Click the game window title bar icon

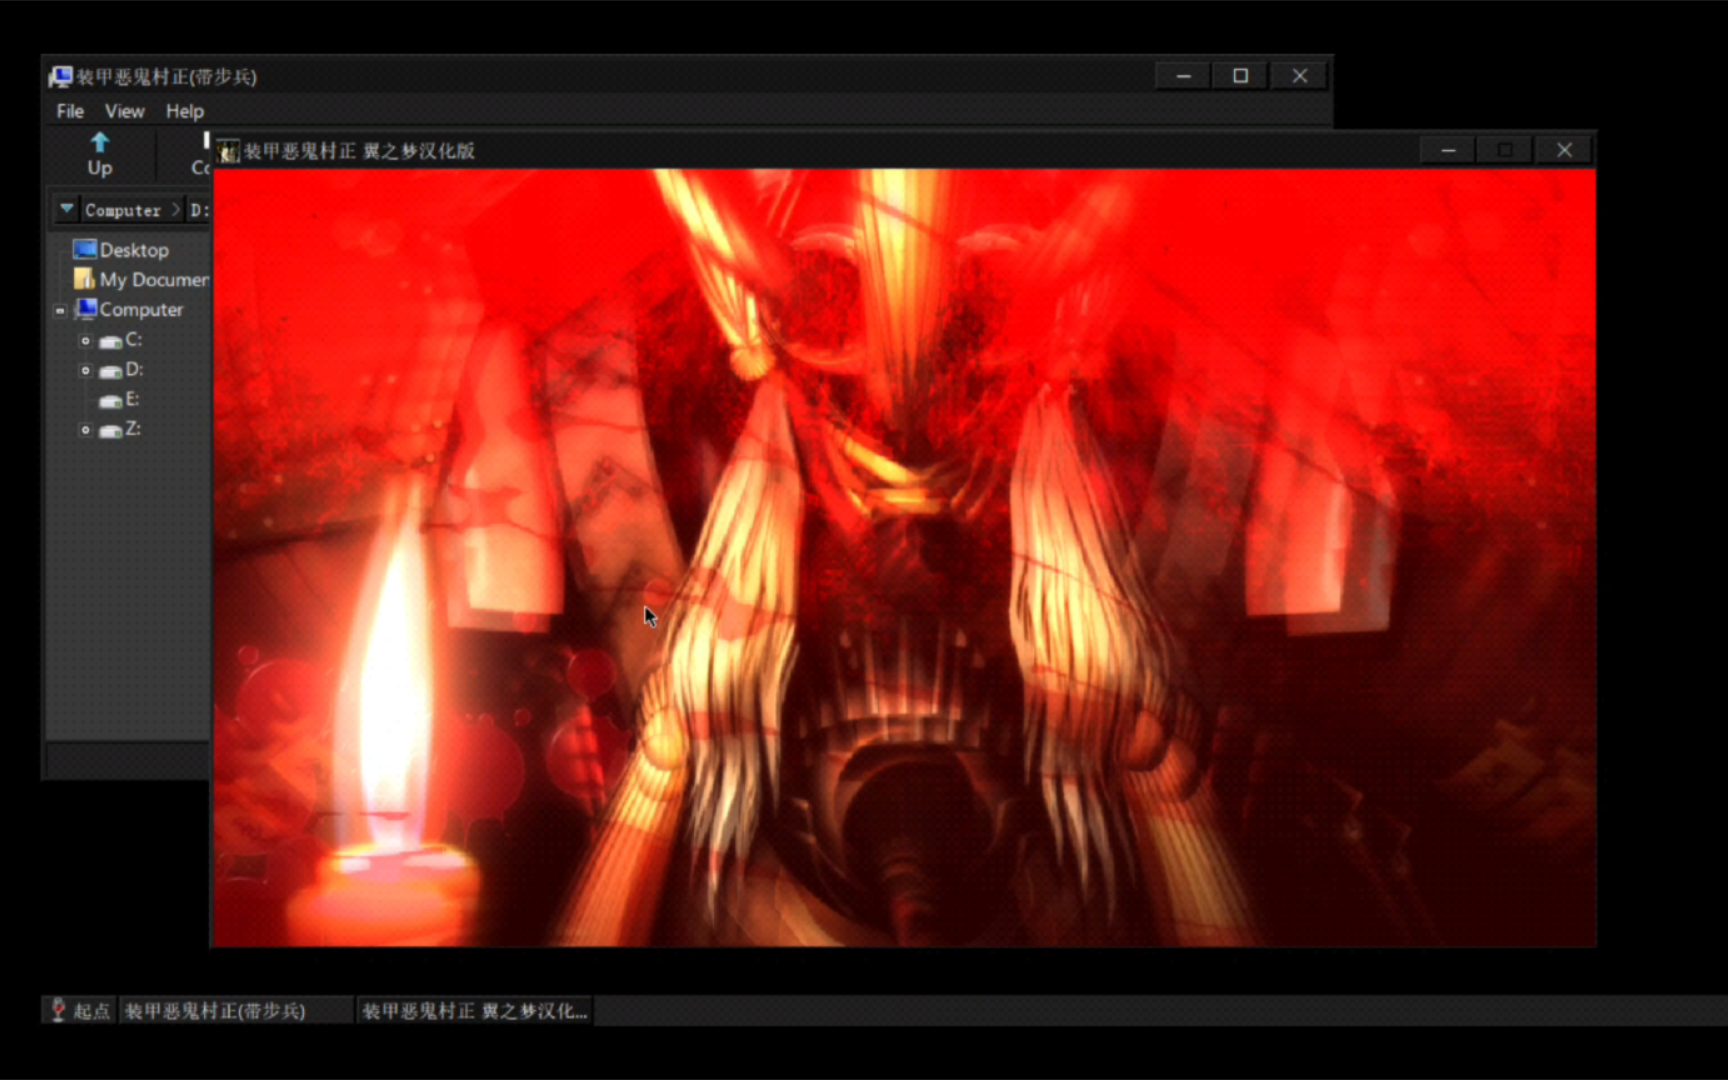pos(229,151)
